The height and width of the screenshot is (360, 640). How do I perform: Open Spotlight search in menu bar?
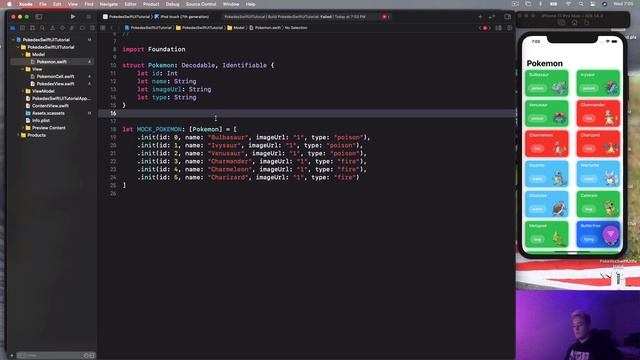(581, 4)
